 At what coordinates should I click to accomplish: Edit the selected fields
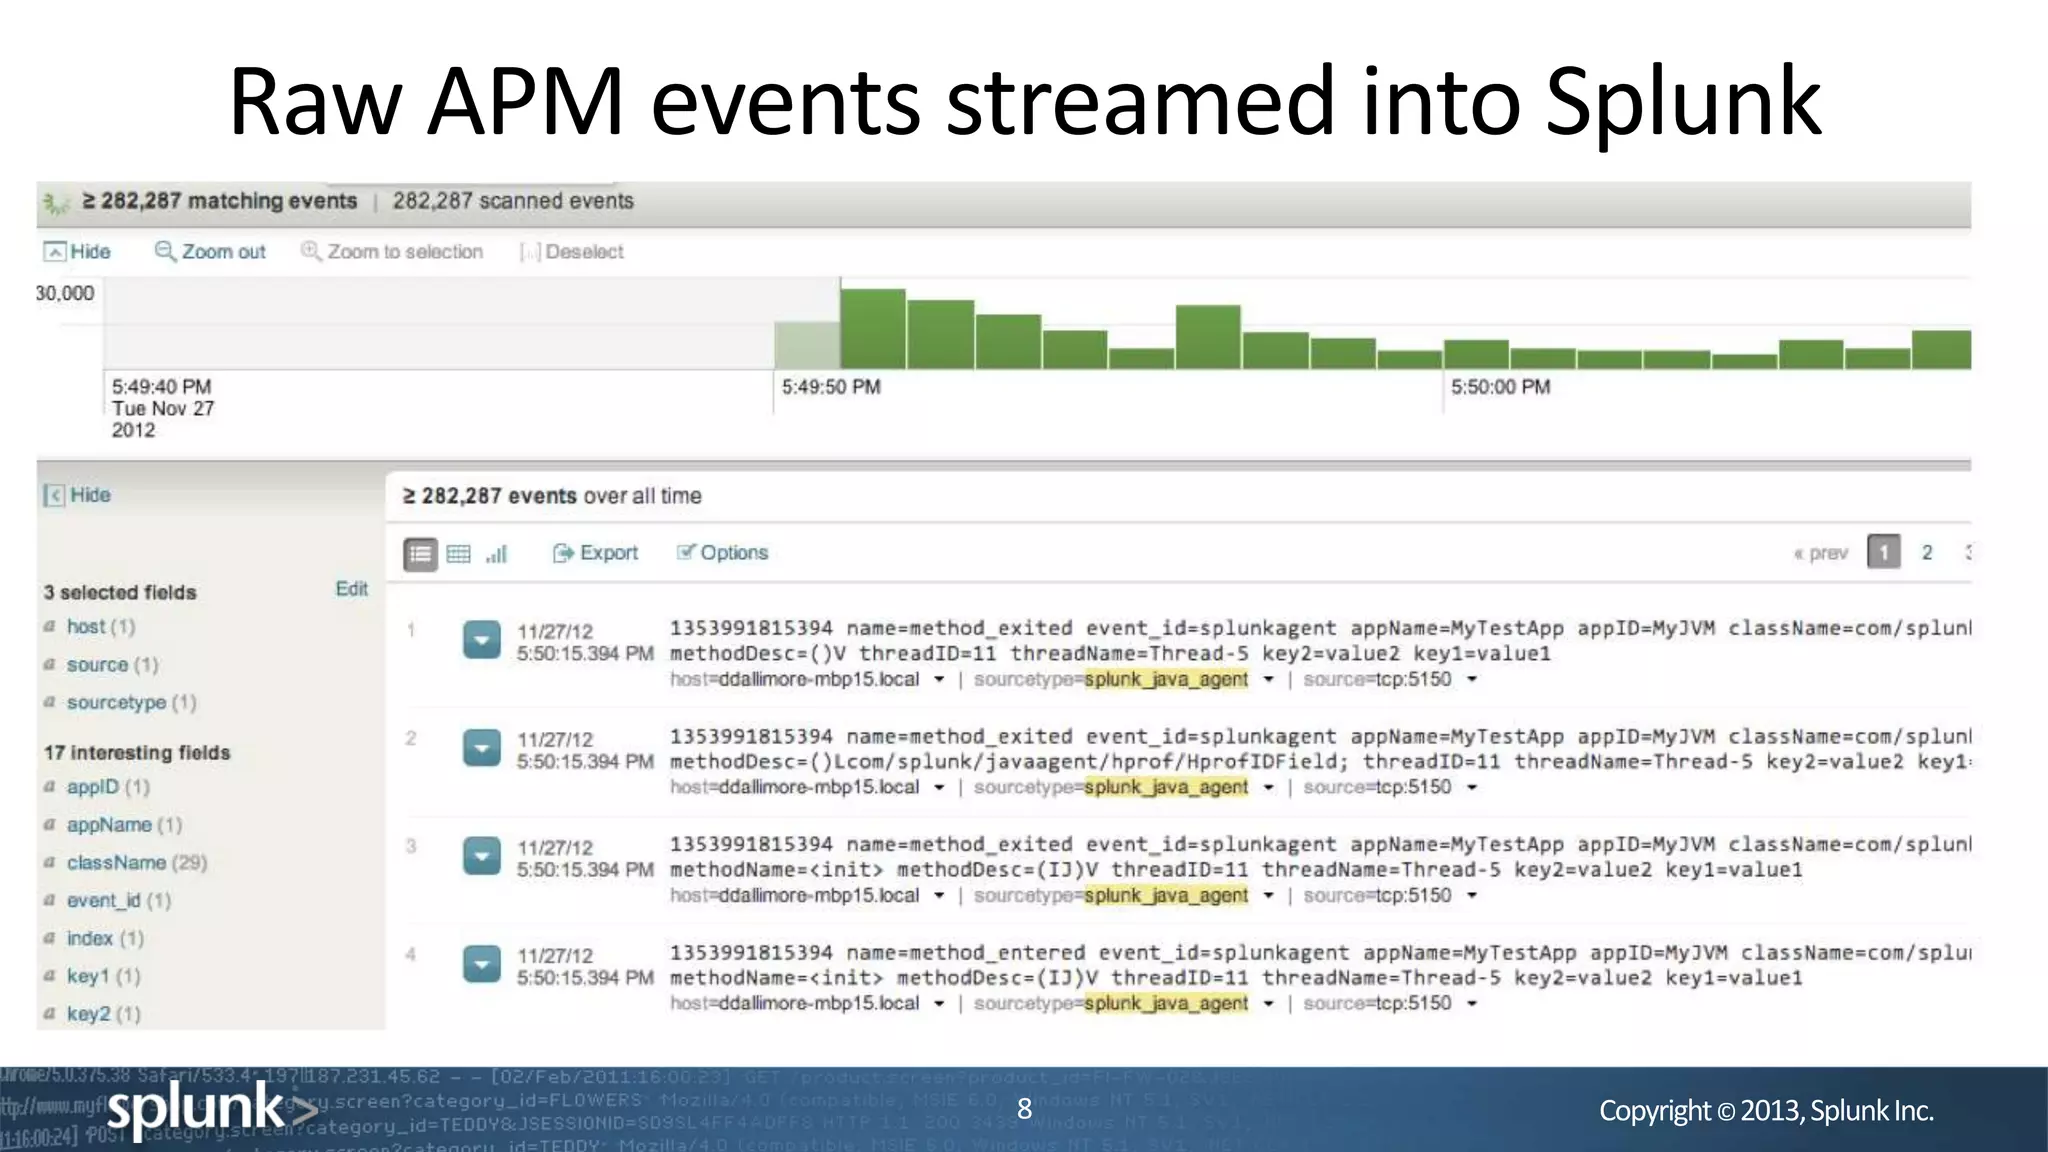coord(351,589)
